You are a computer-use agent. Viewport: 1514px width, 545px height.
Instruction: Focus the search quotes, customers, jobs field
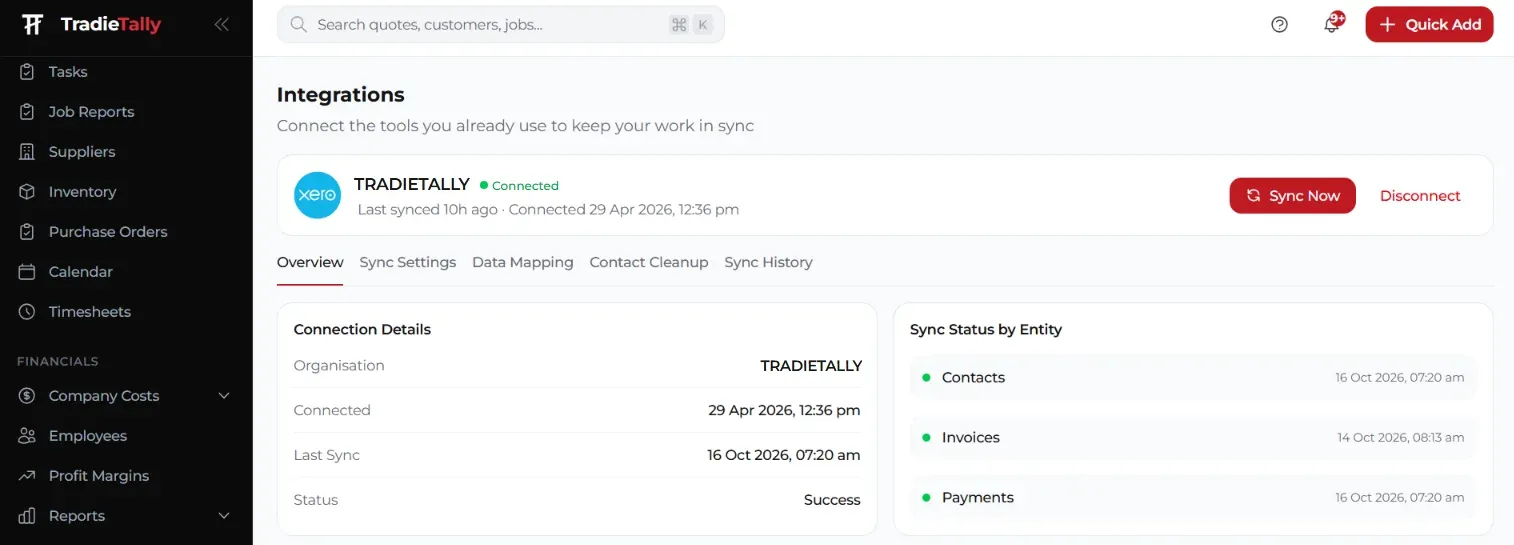tap(500, 25)
